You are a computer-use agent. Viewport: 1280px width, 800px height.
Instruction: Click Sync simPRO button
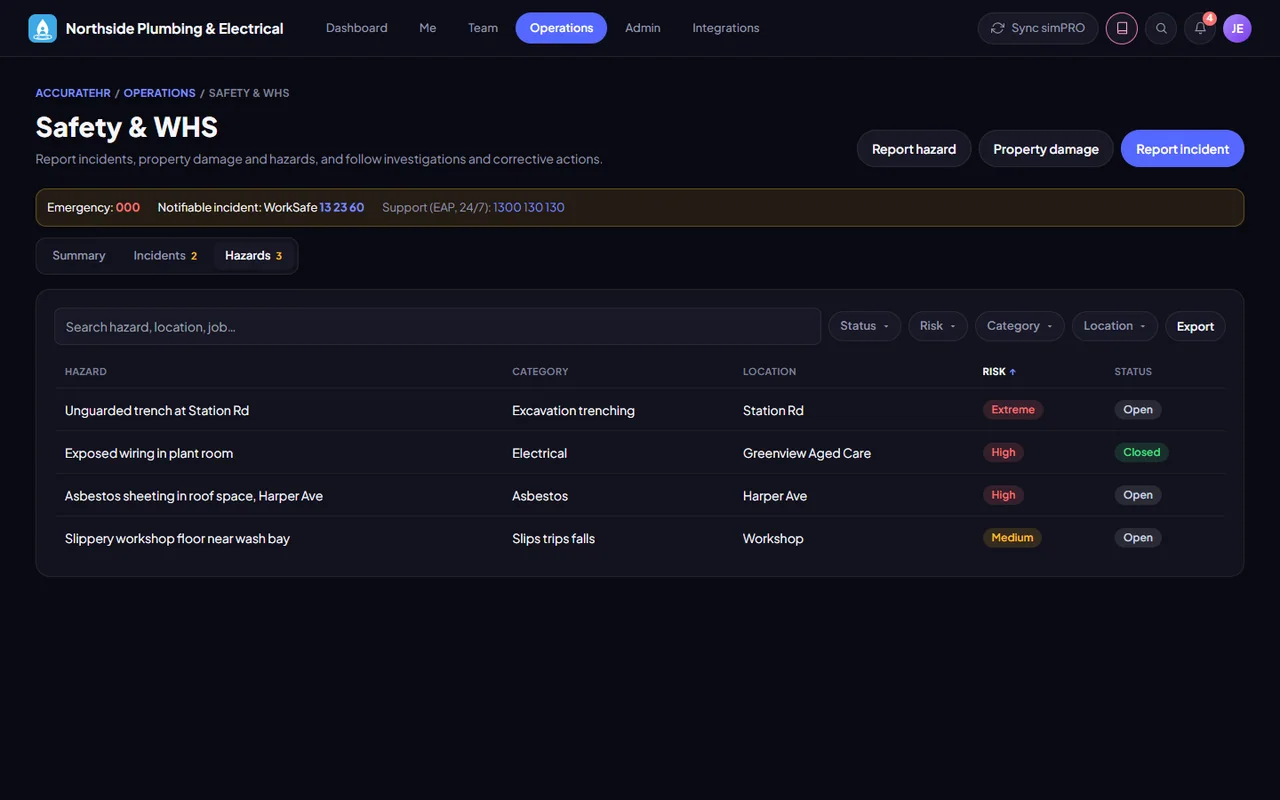(1038, 28)
